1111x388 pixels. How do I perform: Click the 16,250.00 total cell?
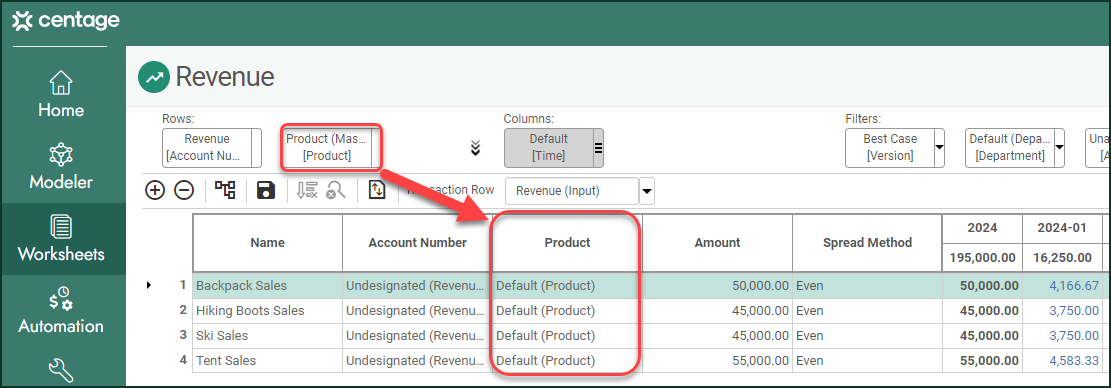[x=1062, y=258]
